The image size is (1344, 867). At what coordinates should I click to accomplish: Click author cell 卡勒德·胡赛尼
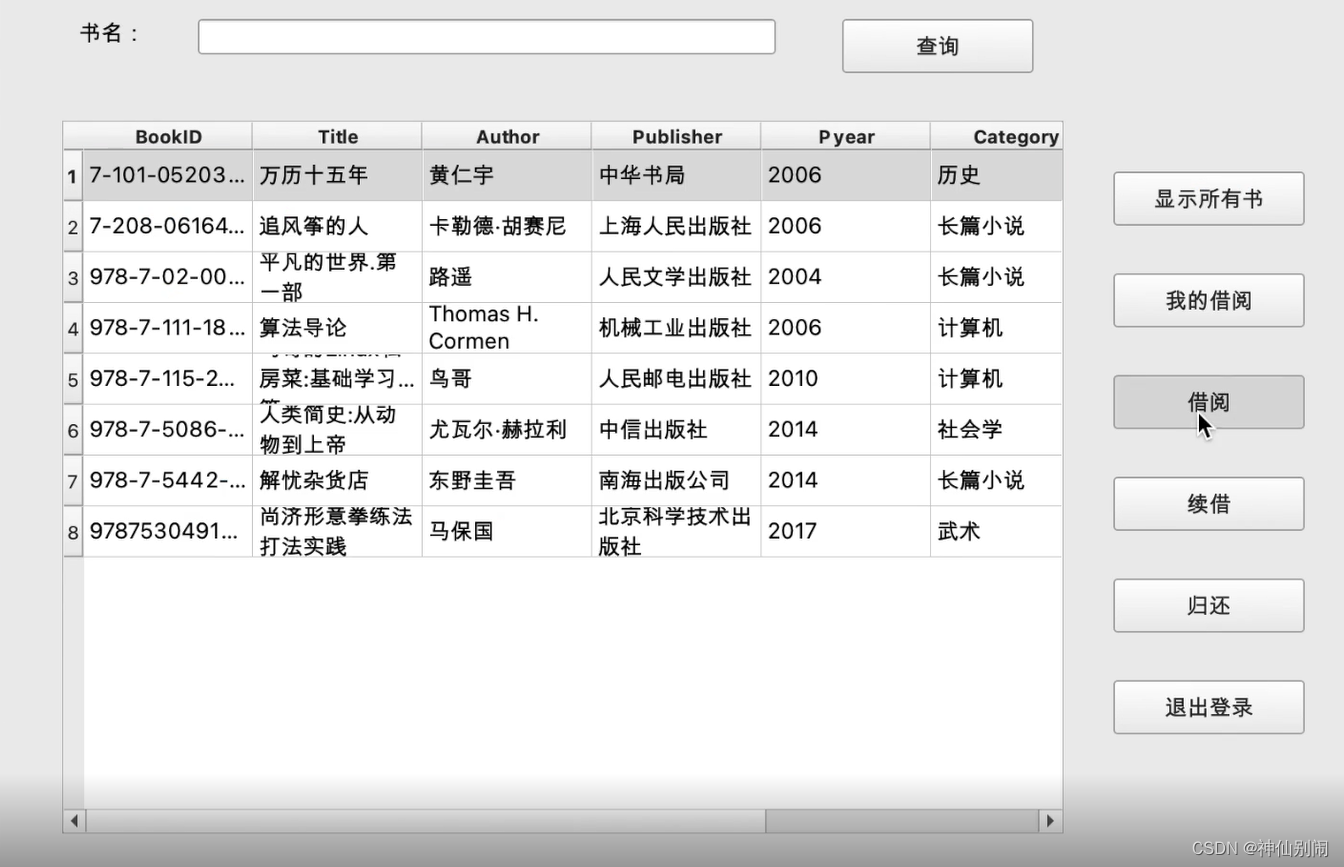507,227
